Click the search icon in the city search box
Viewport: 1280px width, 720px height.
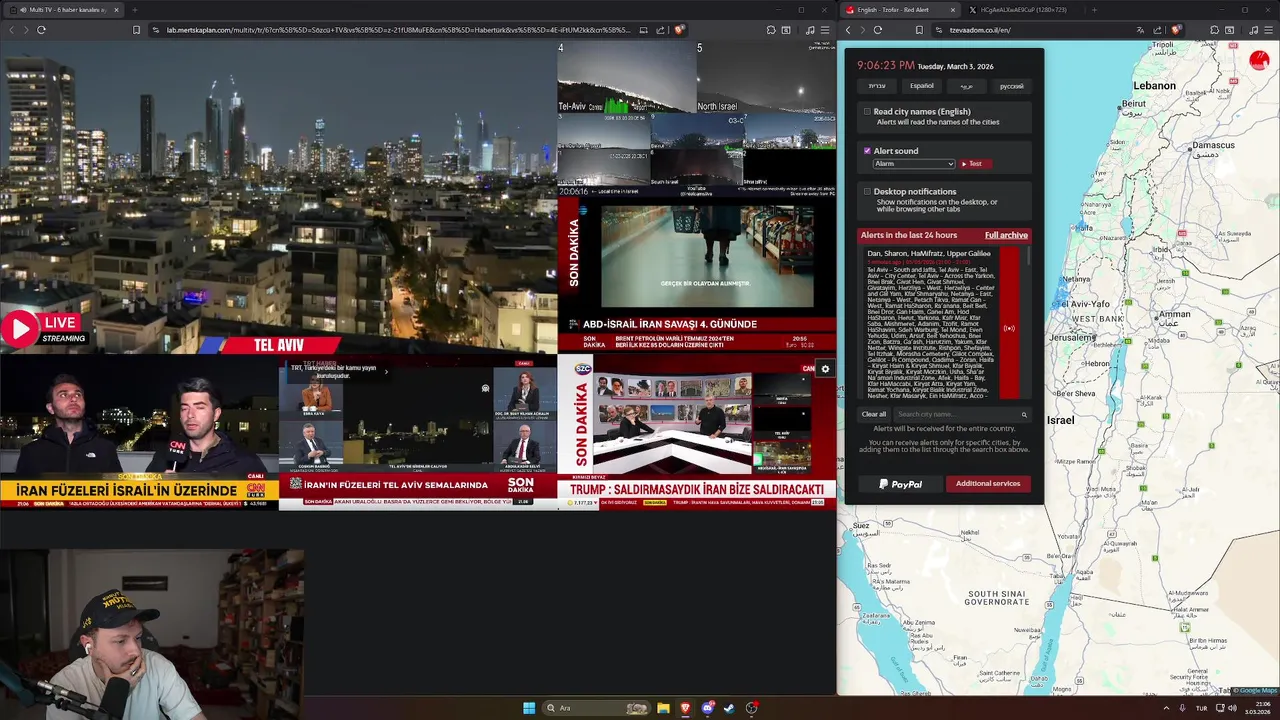(1024, 414)
